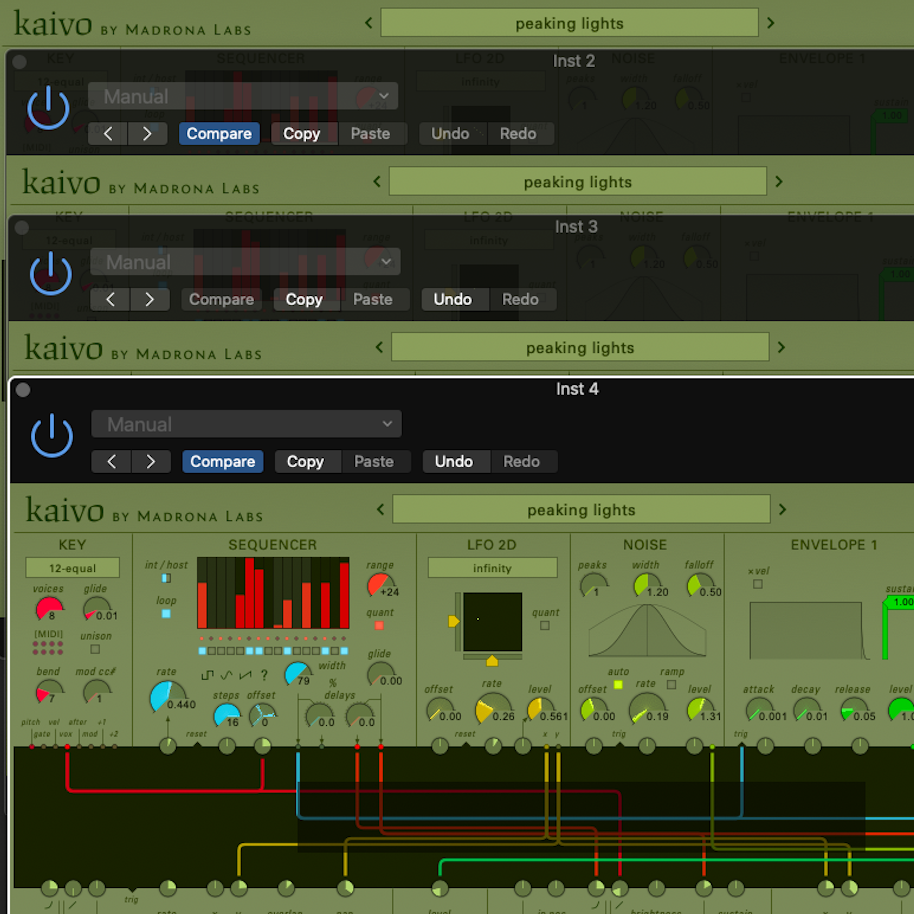Image resolution: width=914 pixels, height=914 pixels.
Task: Toggle the NOISE auto button
Action: click(618, 684)
